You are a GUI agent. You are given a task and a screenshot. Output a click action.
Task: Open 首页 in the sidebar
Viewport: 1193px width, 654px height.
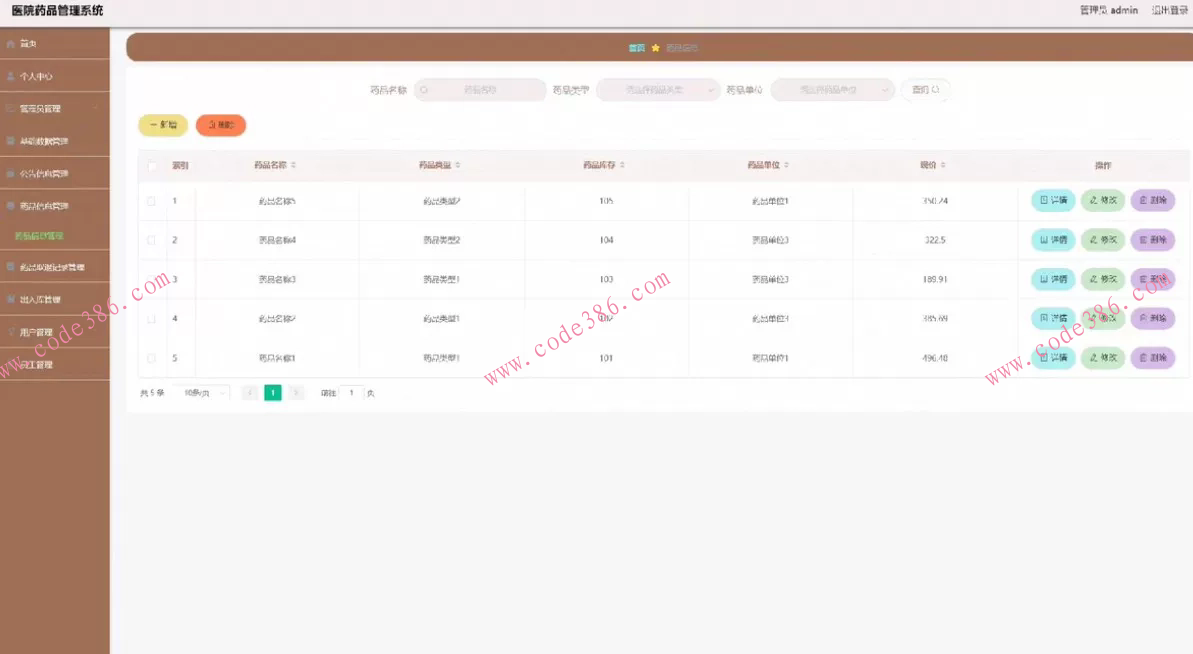[x=55, y=44]
